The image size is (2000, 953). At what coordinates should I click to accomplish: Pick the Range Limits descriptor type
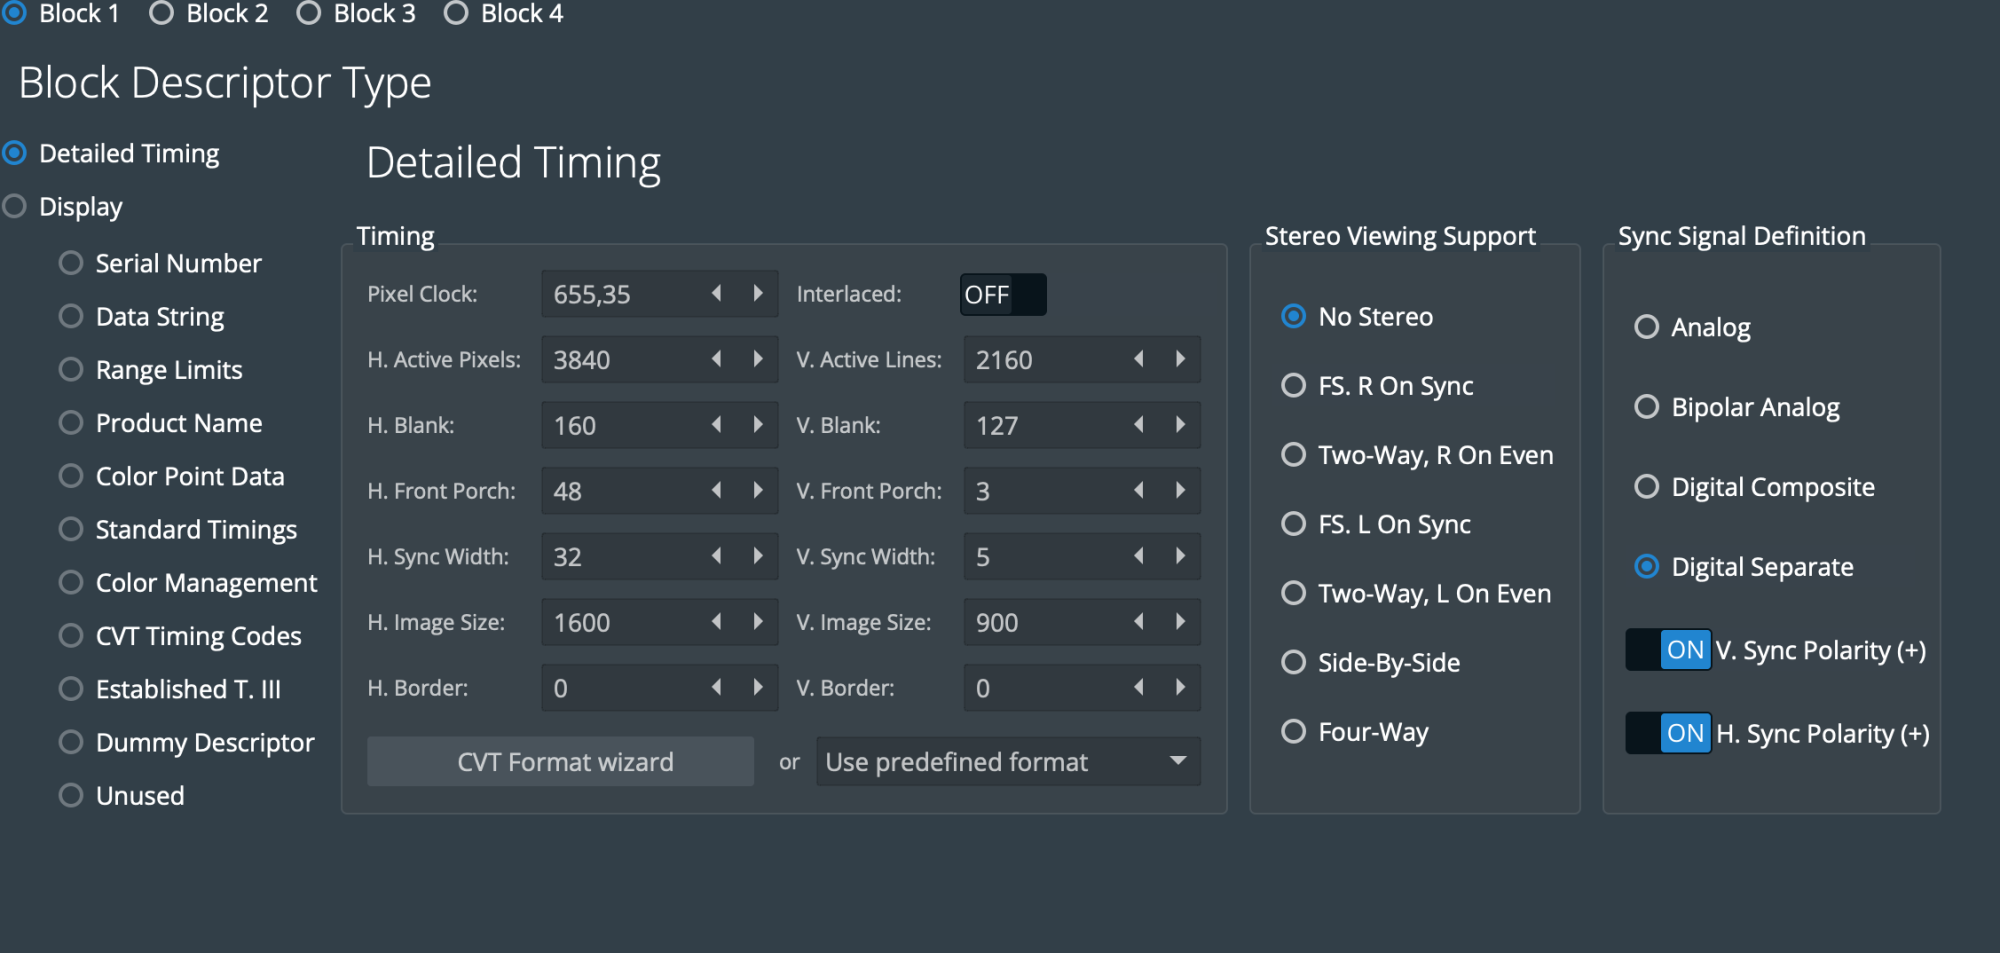(71, 370)
